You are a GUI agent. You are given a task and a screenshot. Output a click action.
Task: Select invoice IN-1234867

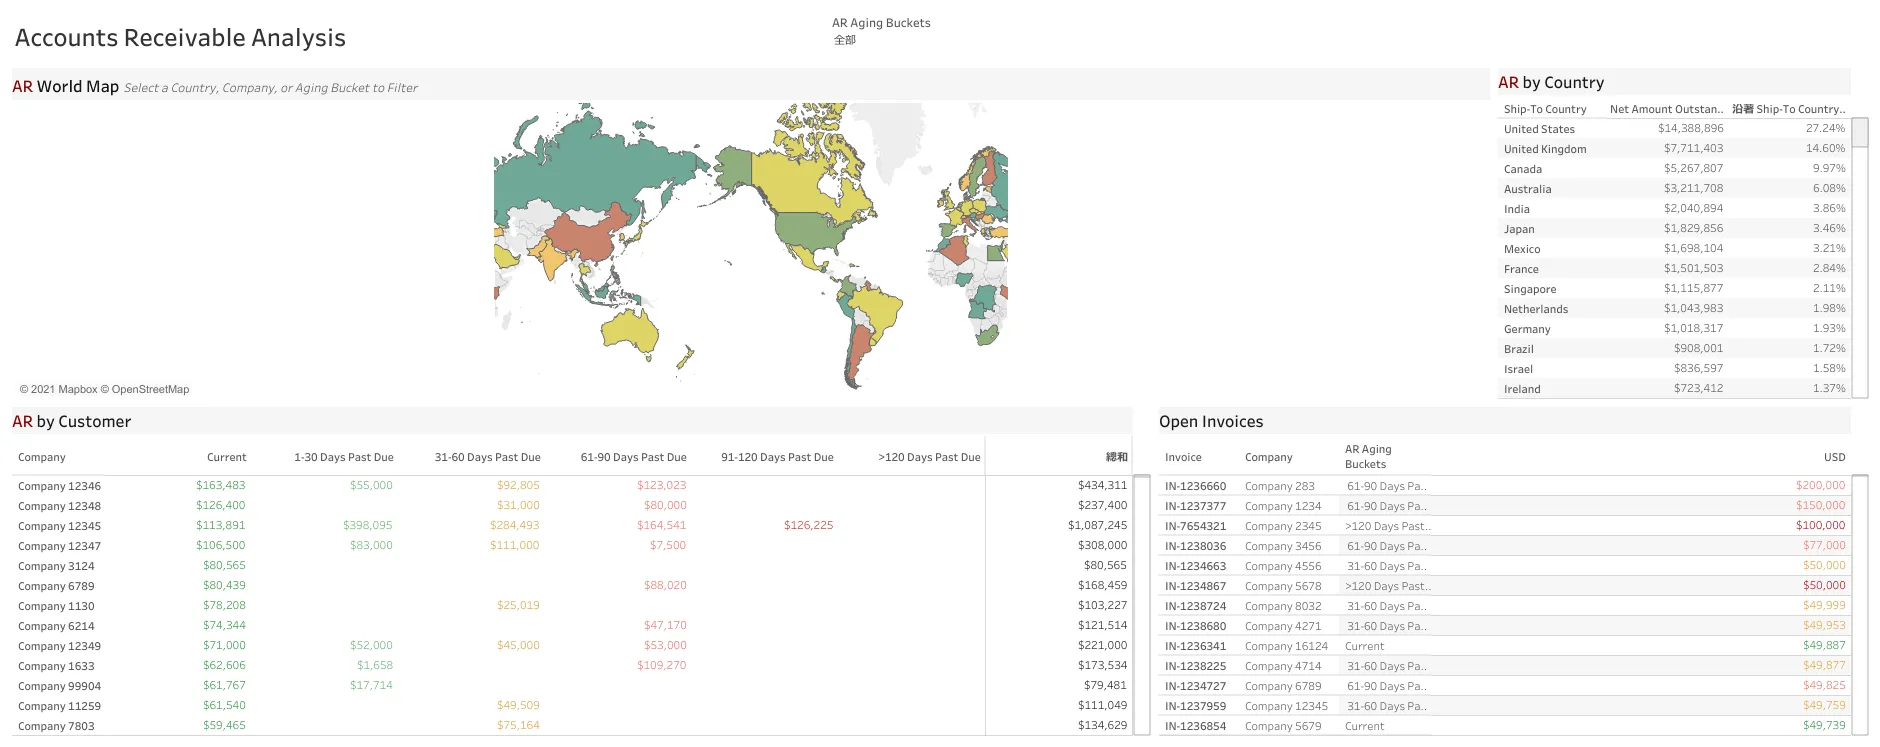point(1195,586)
